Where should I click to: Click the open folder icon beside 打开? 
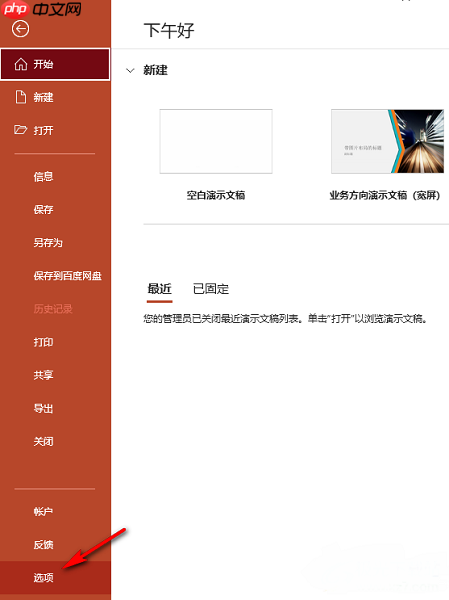(20, 130)
